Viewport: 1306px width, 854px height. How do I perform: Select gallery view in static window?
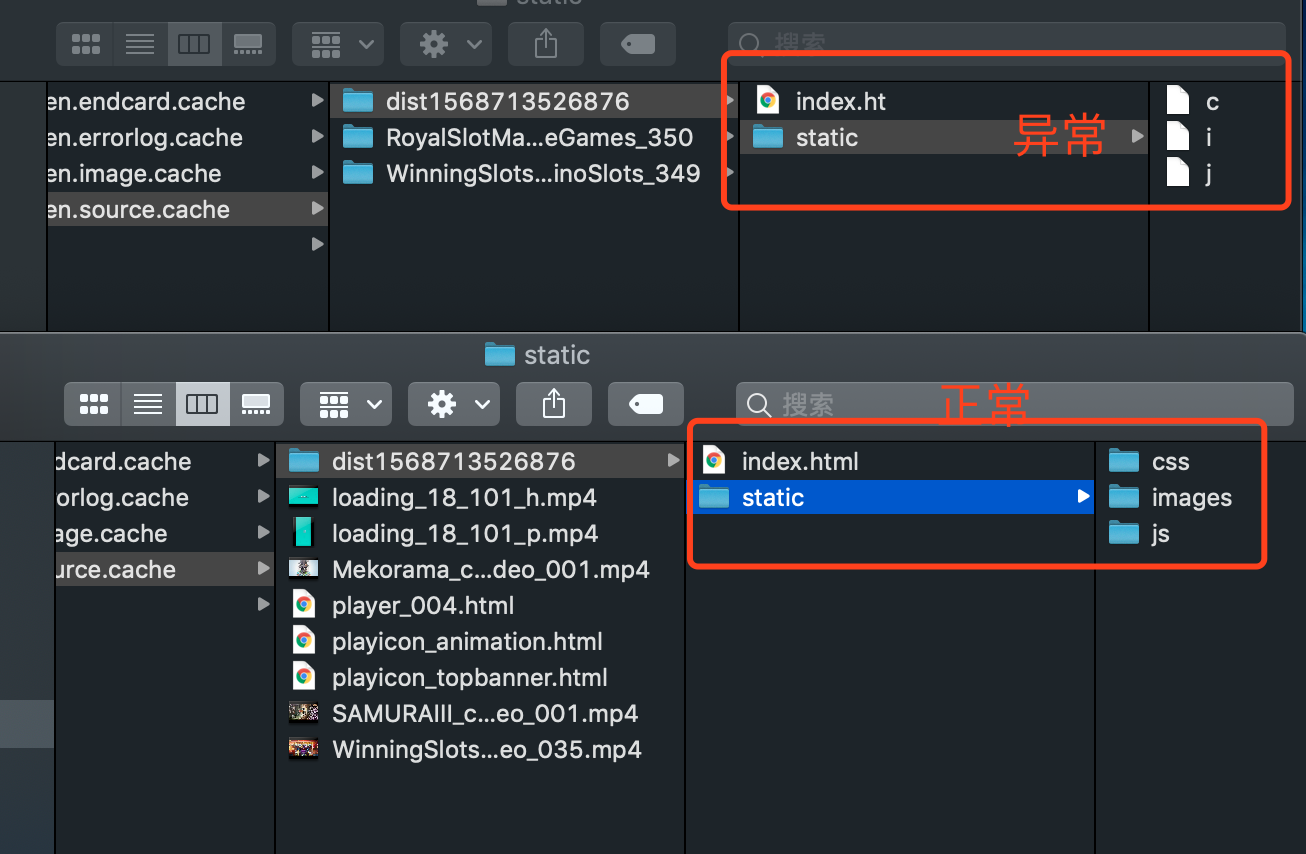click(256, 404)
